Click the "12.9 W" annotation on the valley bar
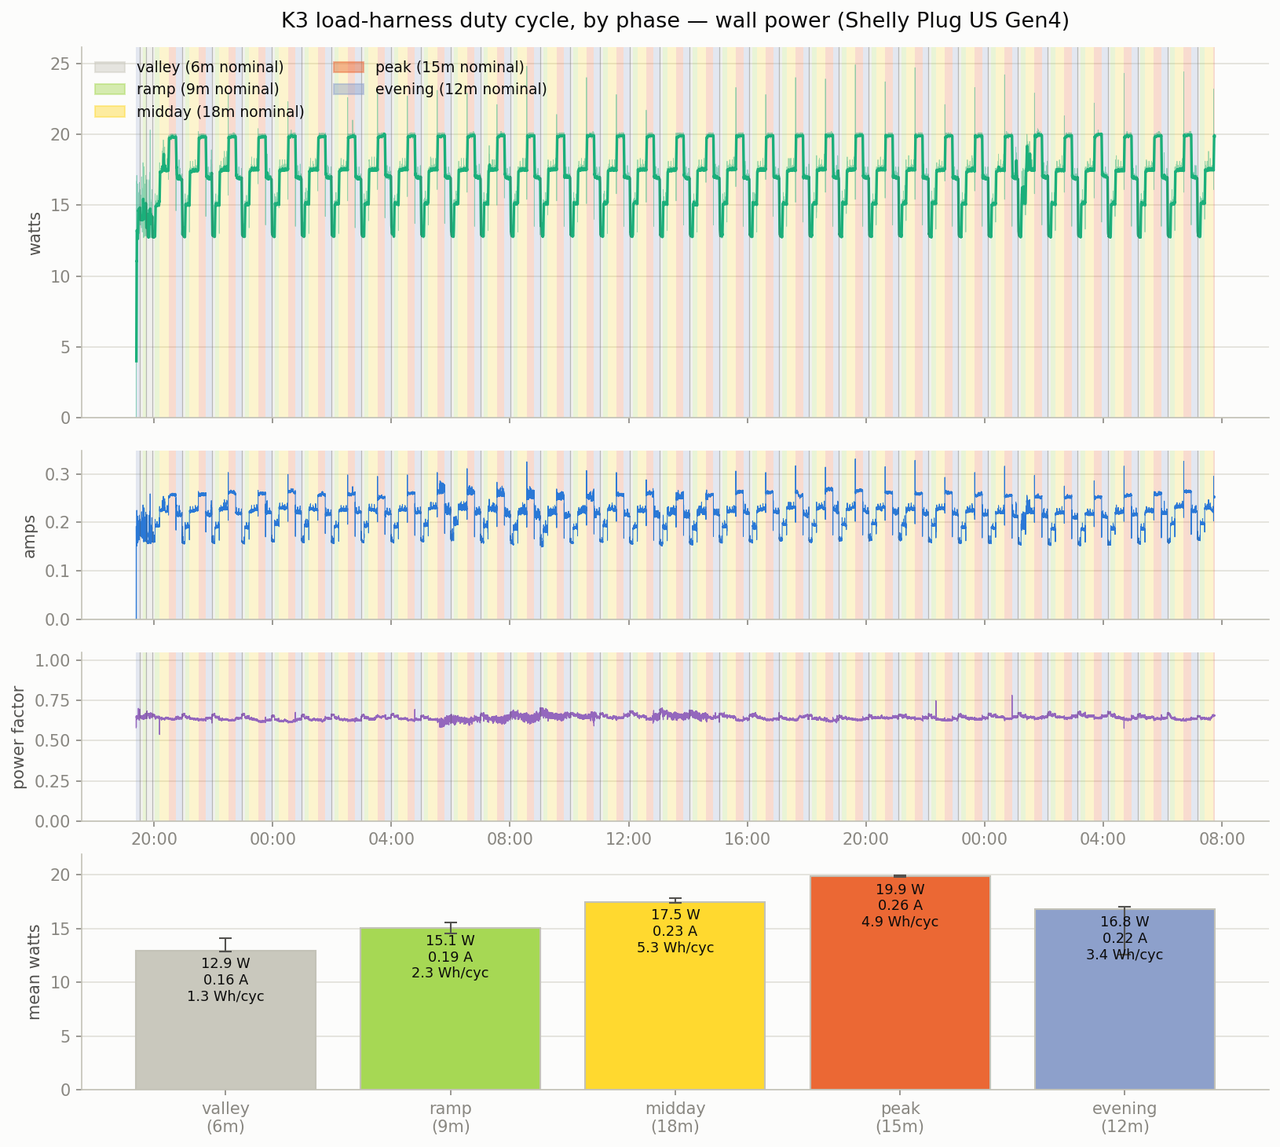This screenshot has width=1280, height=1147. (226, 964)
